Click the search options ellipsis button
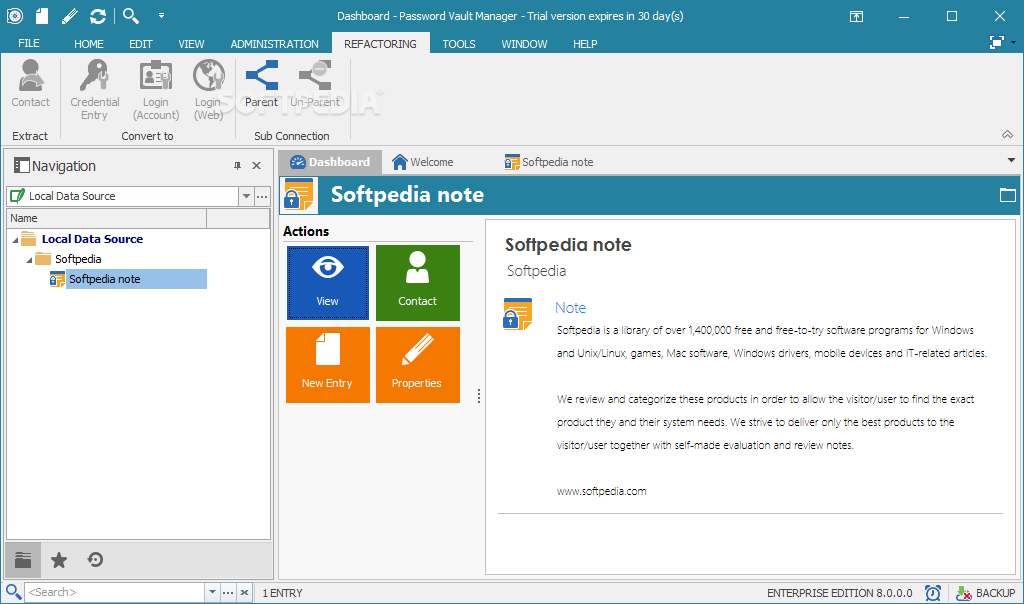This screenshot has height=604, width=1024. 228,592
